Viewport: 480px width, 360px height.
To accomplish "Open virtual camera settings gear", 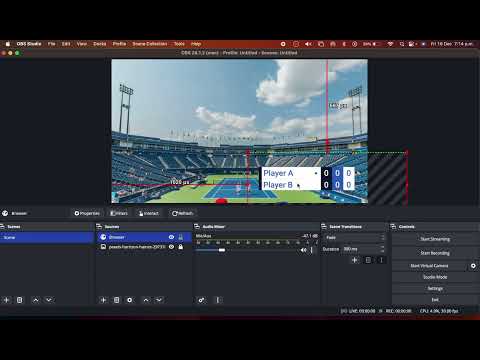I will (473, 266).
